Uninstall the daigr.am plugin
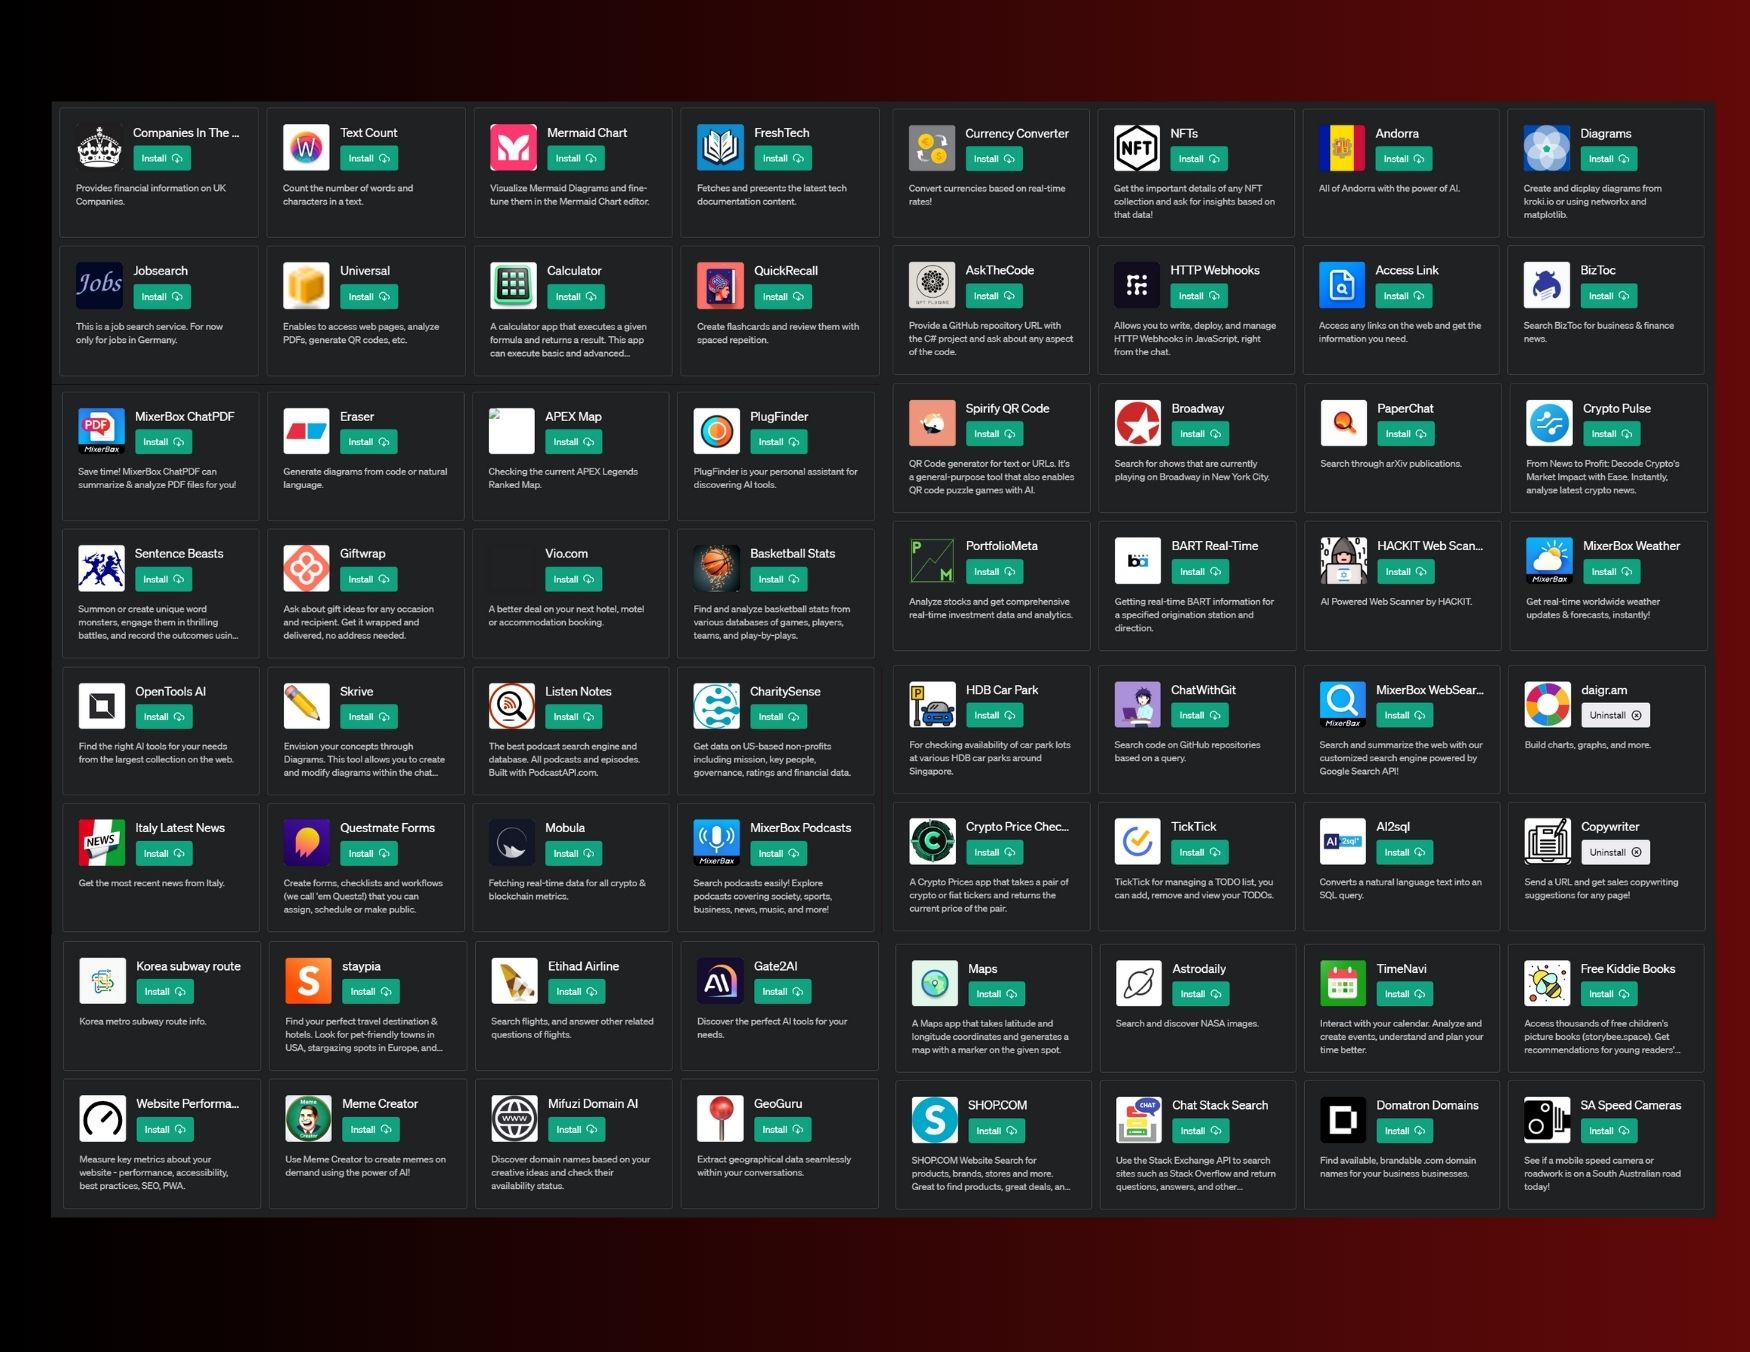This screenshot has width=1750, height=1352. (x=1615, y=715)
